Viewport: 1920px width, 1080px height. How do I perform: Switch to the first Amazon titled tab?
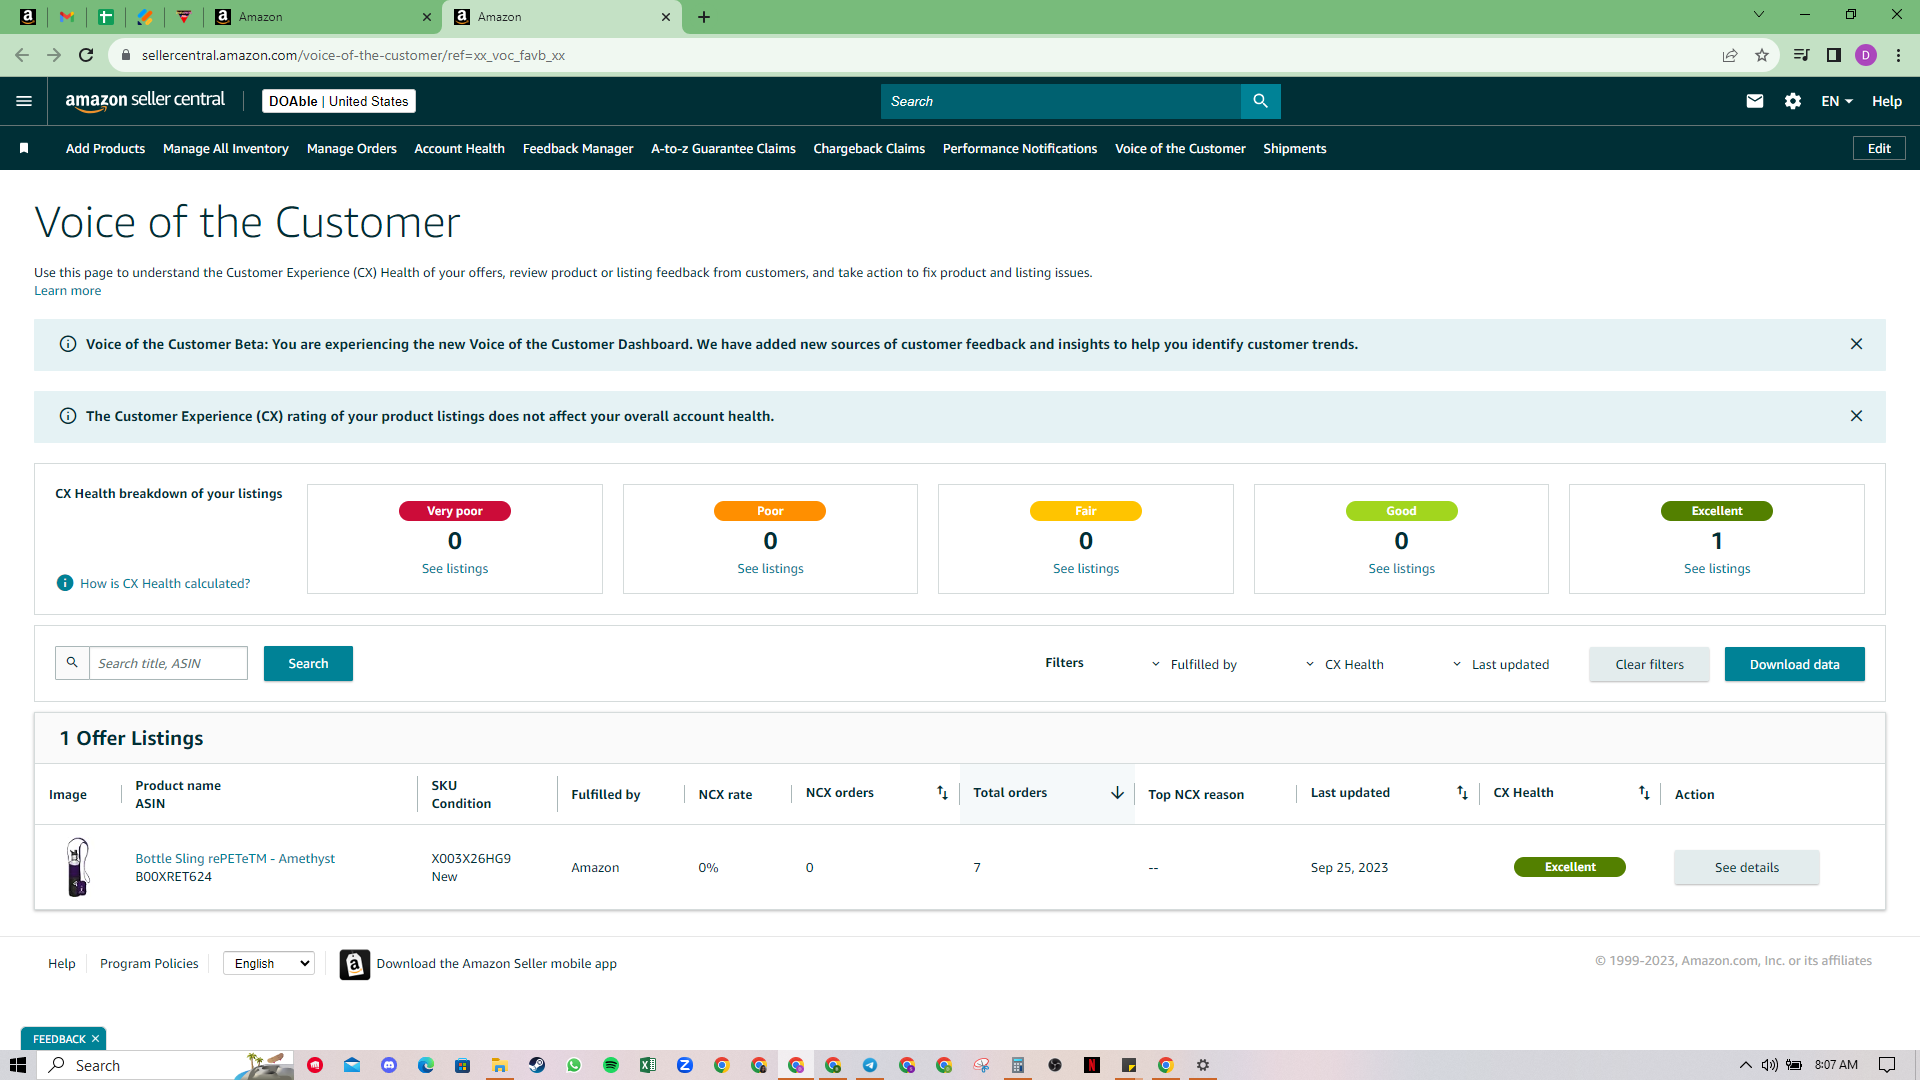pyautogui.click(x=321, y=17)
